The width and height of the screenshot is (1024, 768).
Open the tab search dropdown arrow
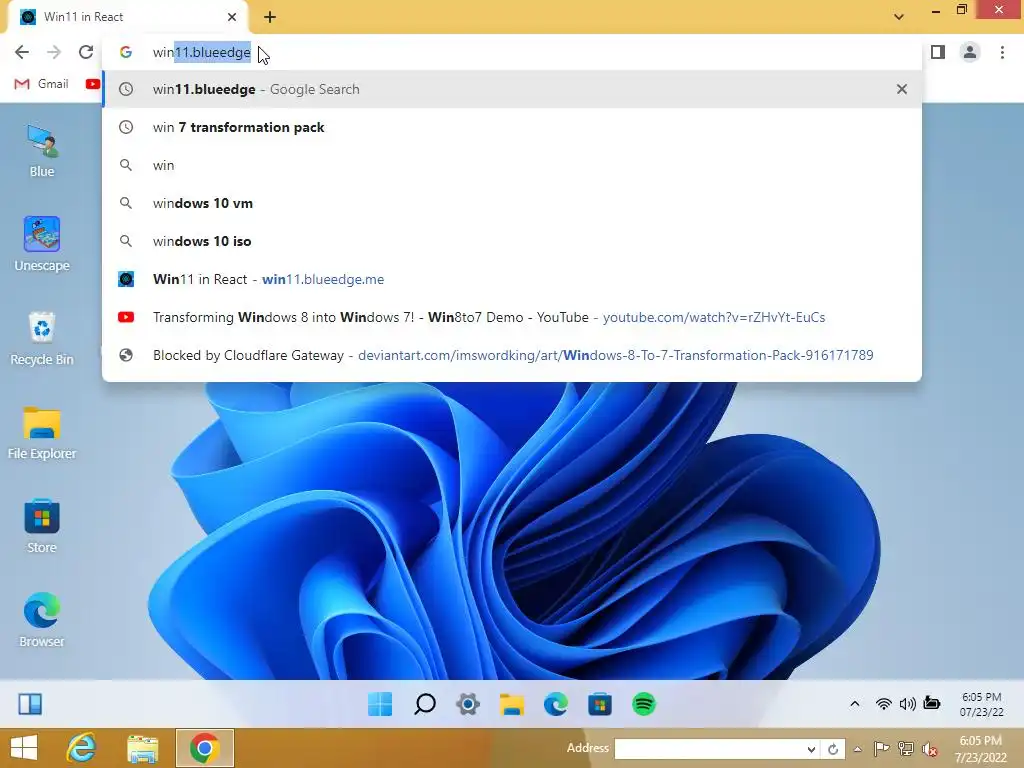point(899,17)
